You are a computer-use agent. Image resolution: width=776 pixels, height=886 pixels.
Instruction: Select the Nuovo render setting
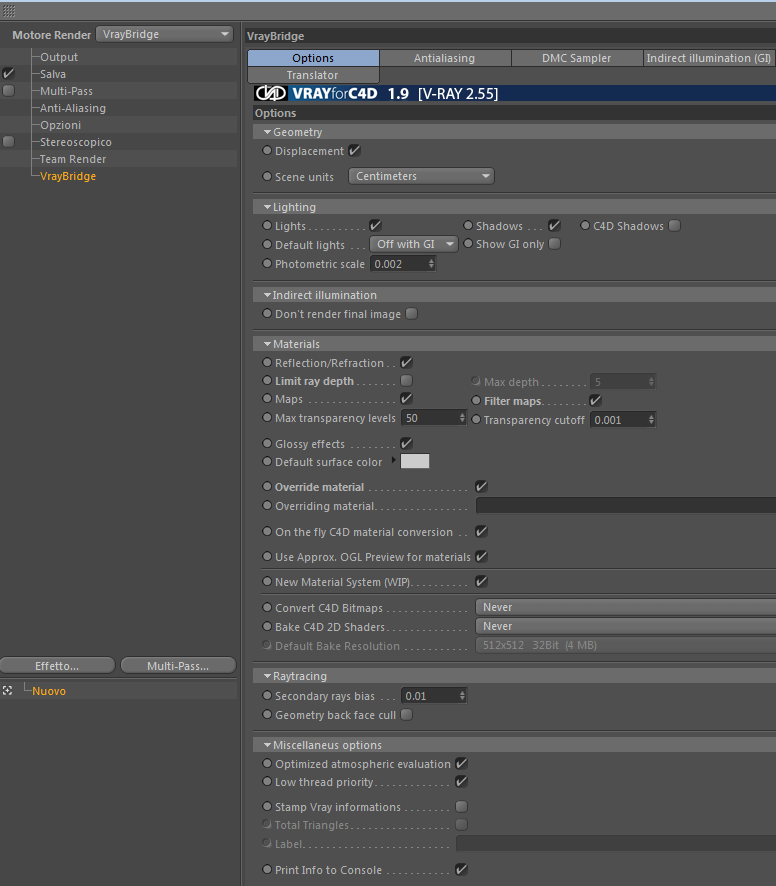pos(49,690)
